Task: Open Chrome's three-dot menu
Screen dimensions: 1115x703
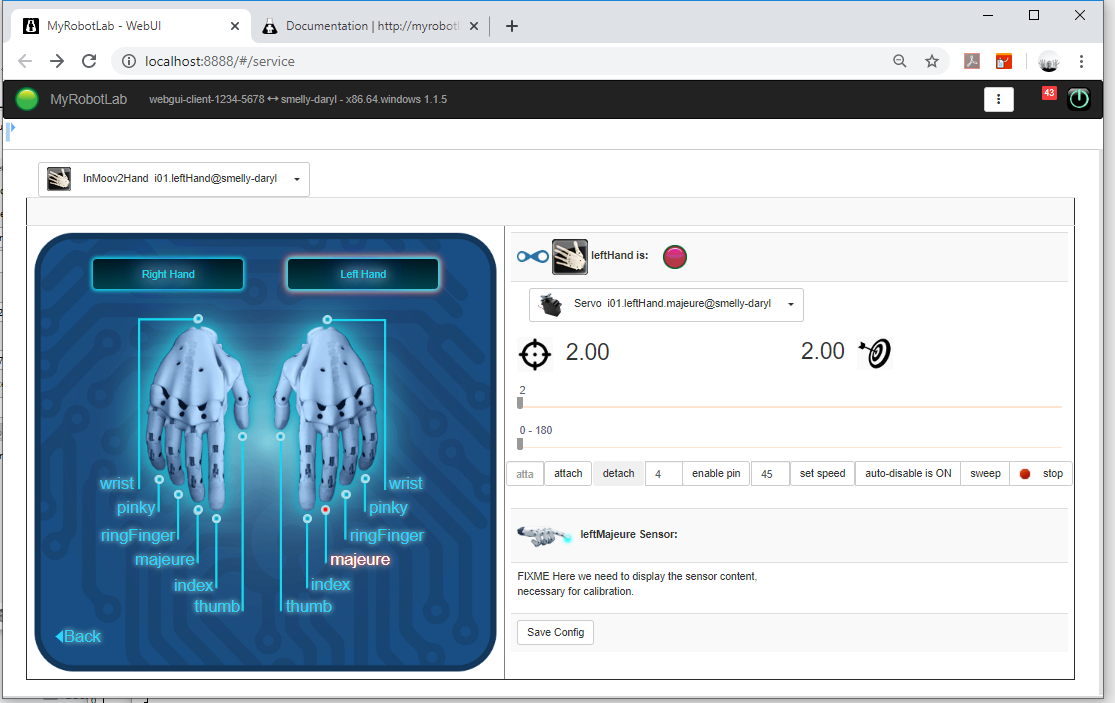Action: point(1081,61)
